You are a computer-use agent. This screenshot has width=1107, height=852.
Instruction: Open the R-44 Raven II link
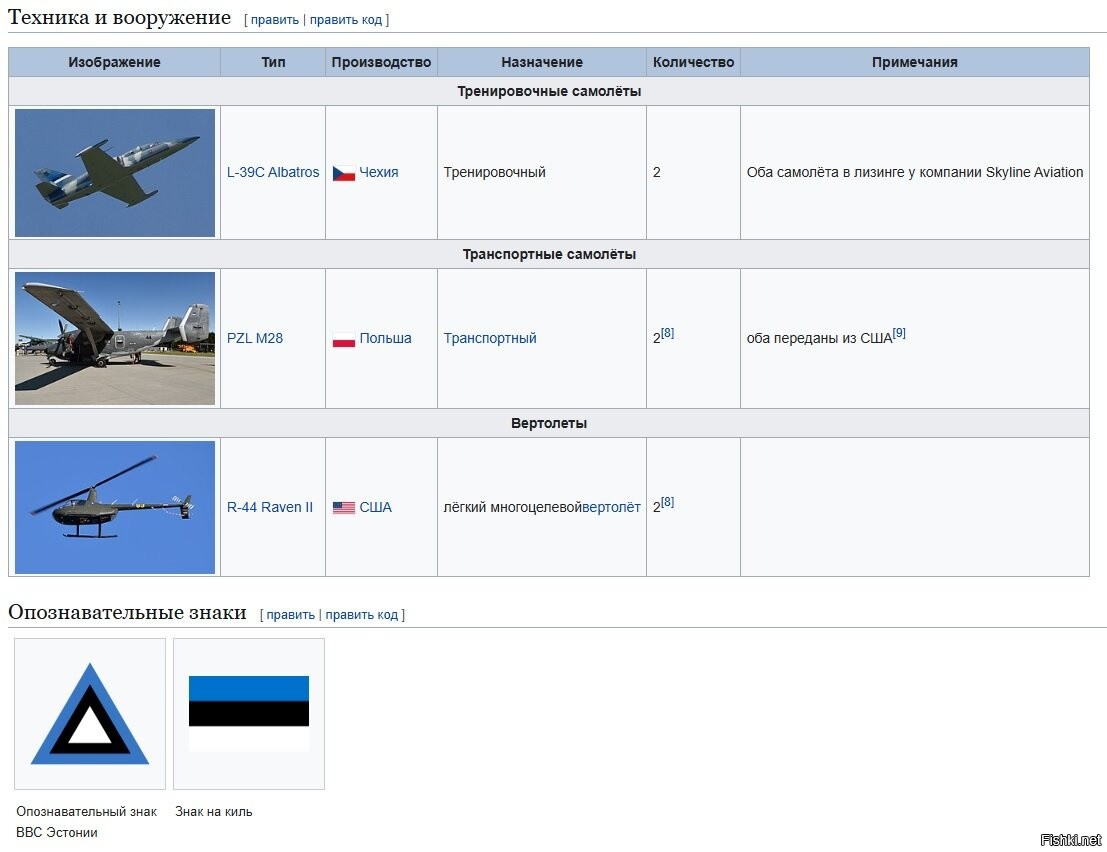pyautogui.click(x=270, y=507)
